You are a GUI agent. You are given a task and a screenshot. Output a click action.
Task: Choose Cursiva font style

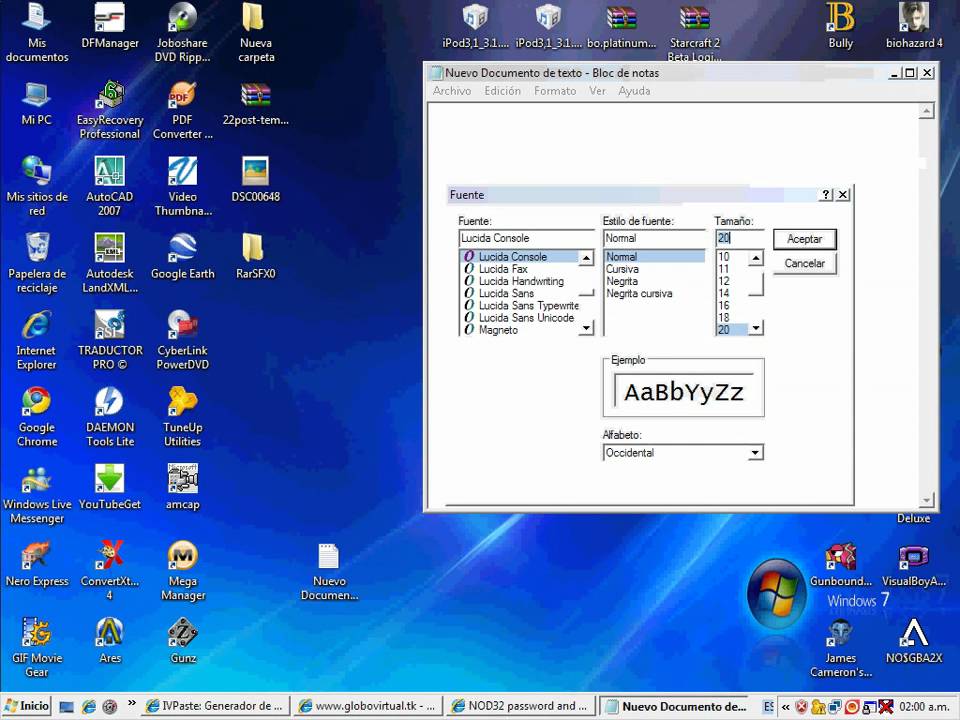point(622,269)
